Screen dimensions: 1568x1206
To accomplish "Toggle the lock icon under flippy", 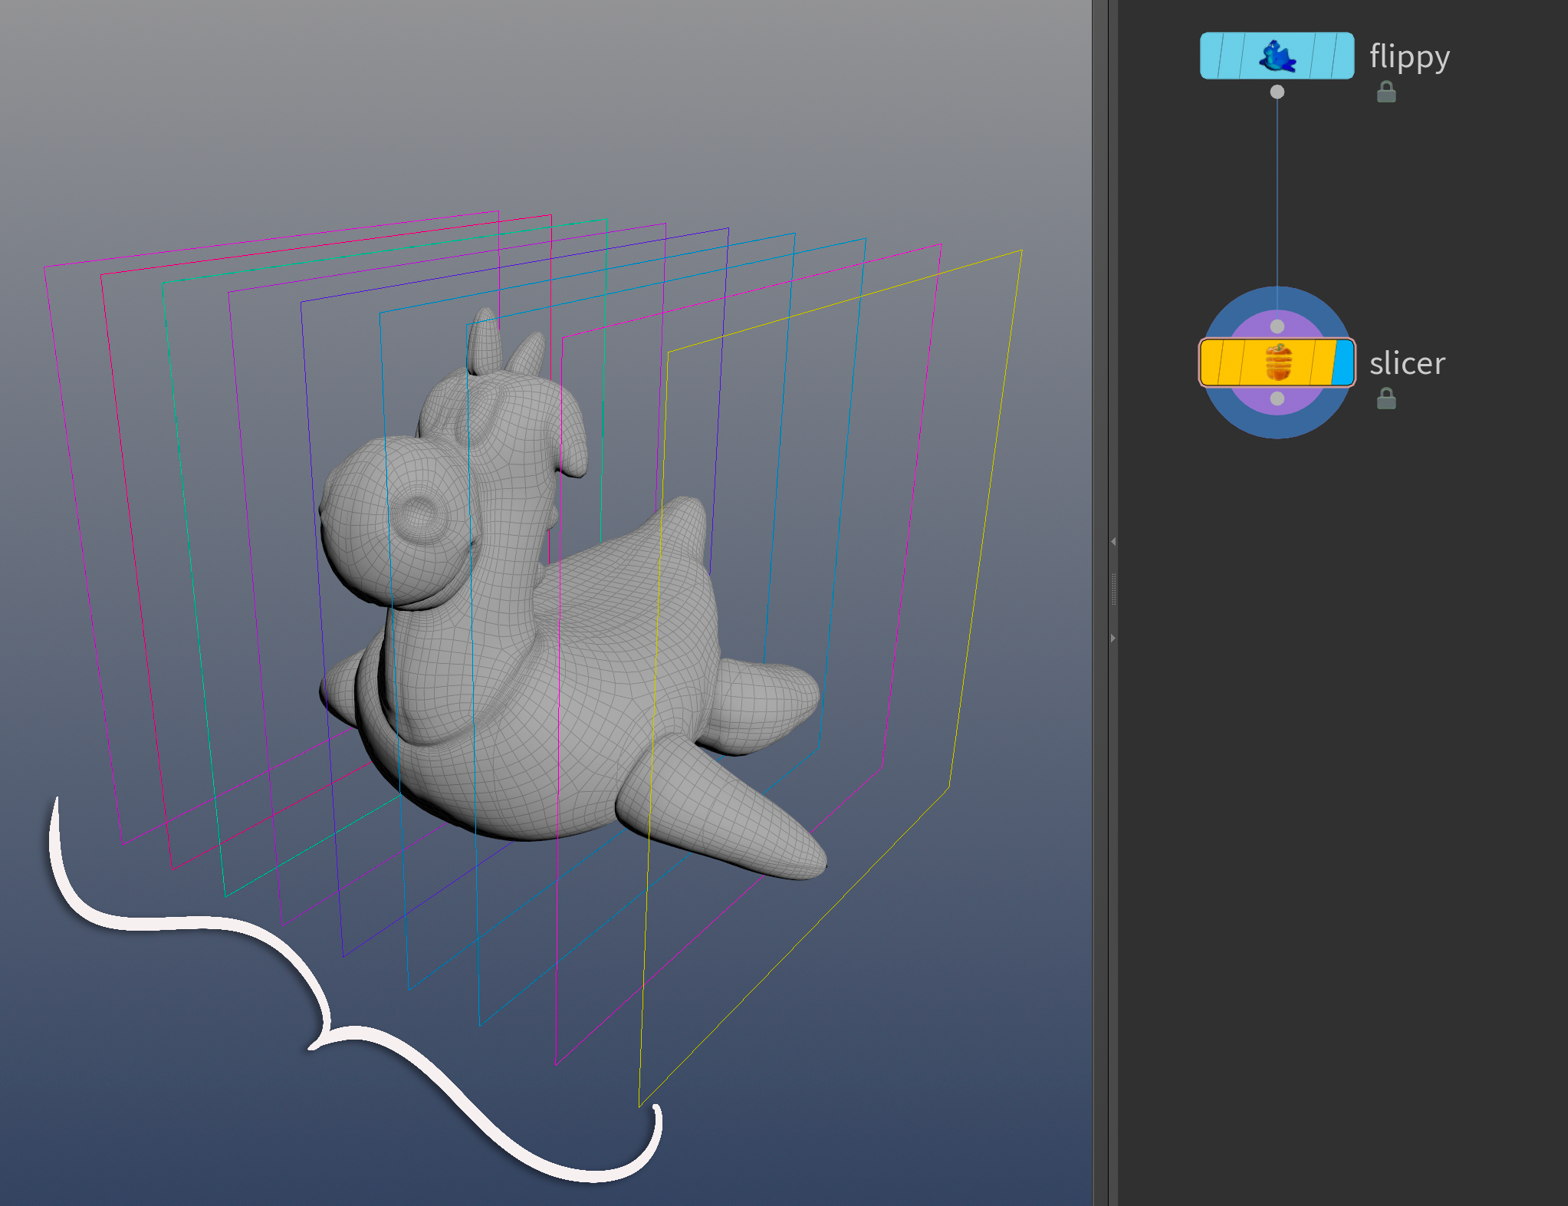I will coord(1386,92).
